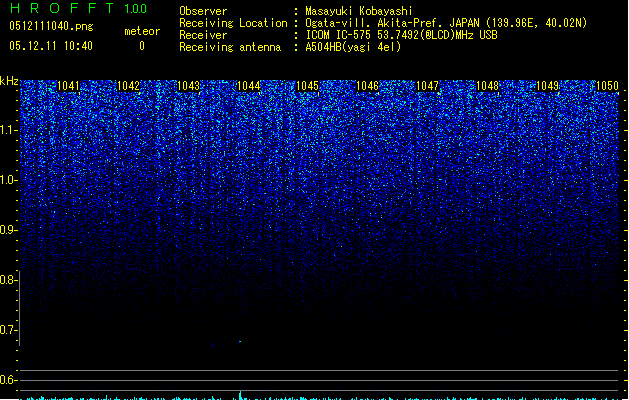The height and width of the screenshot is (400, 629).
Task: Click the 'Observer' field label
Action: [x=203, y=11]
